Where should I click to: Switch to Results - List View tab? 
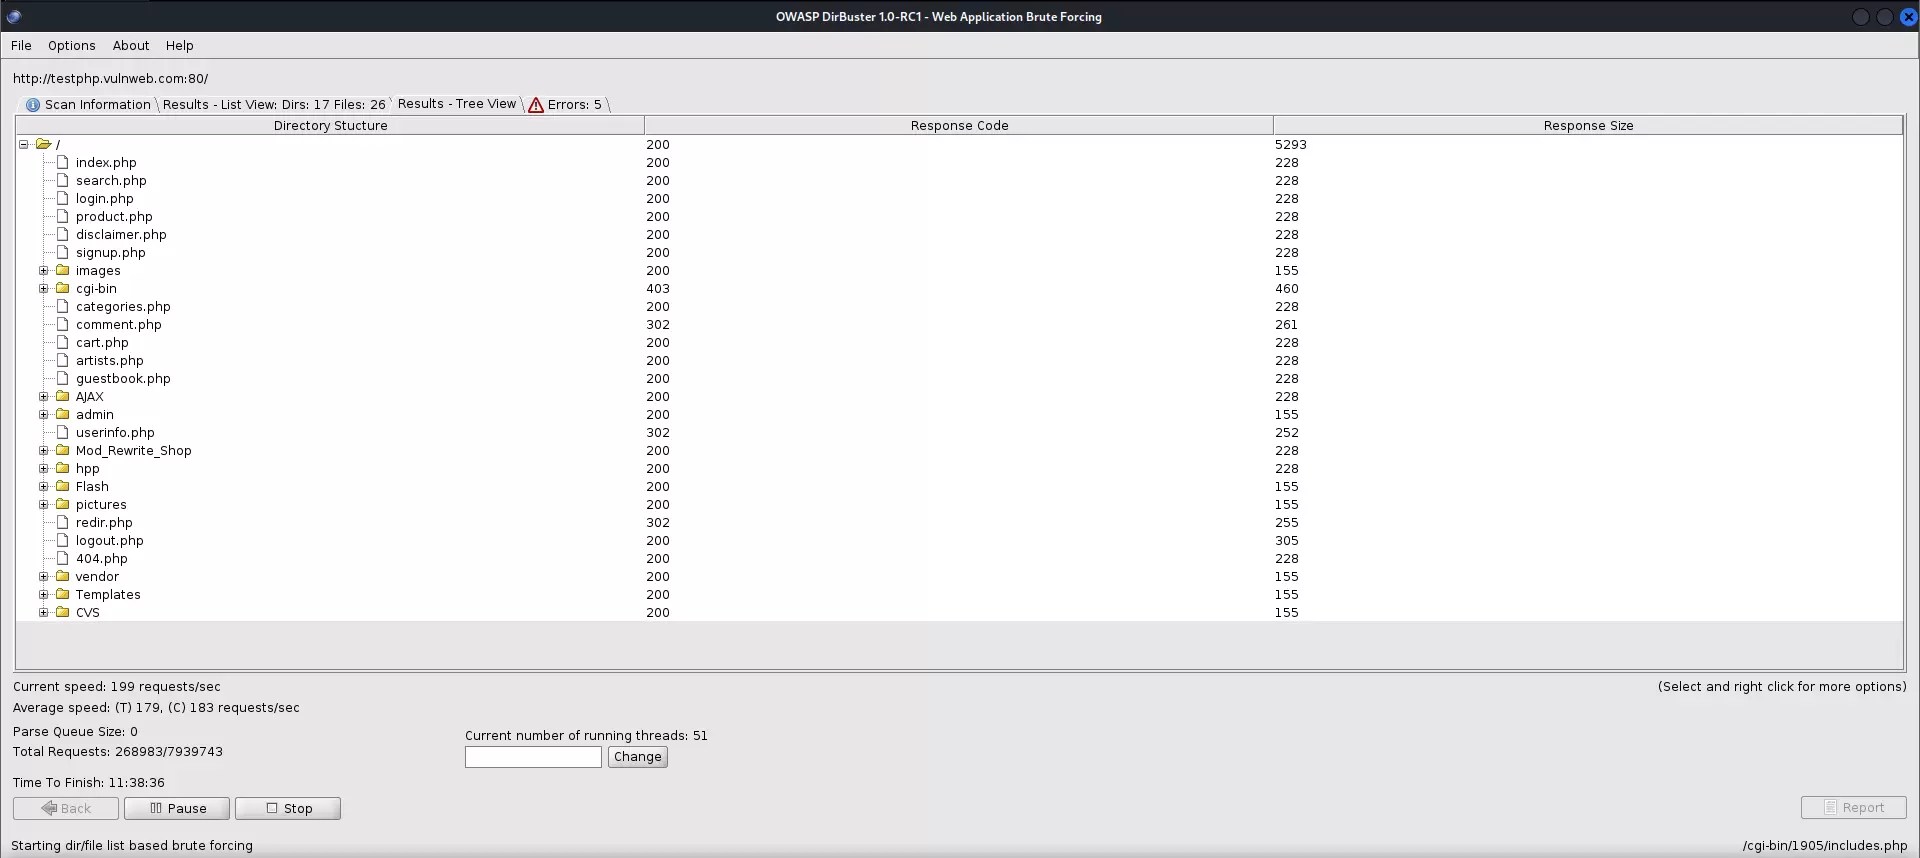[274, 104]
